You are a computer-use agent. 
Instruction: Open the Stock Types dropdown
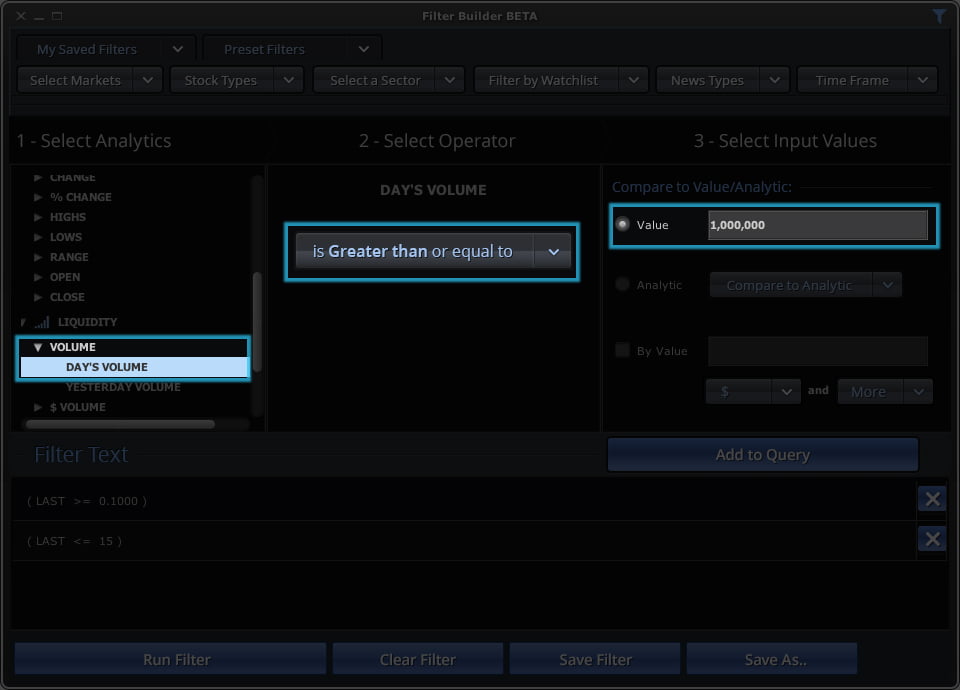coord(236,80)
